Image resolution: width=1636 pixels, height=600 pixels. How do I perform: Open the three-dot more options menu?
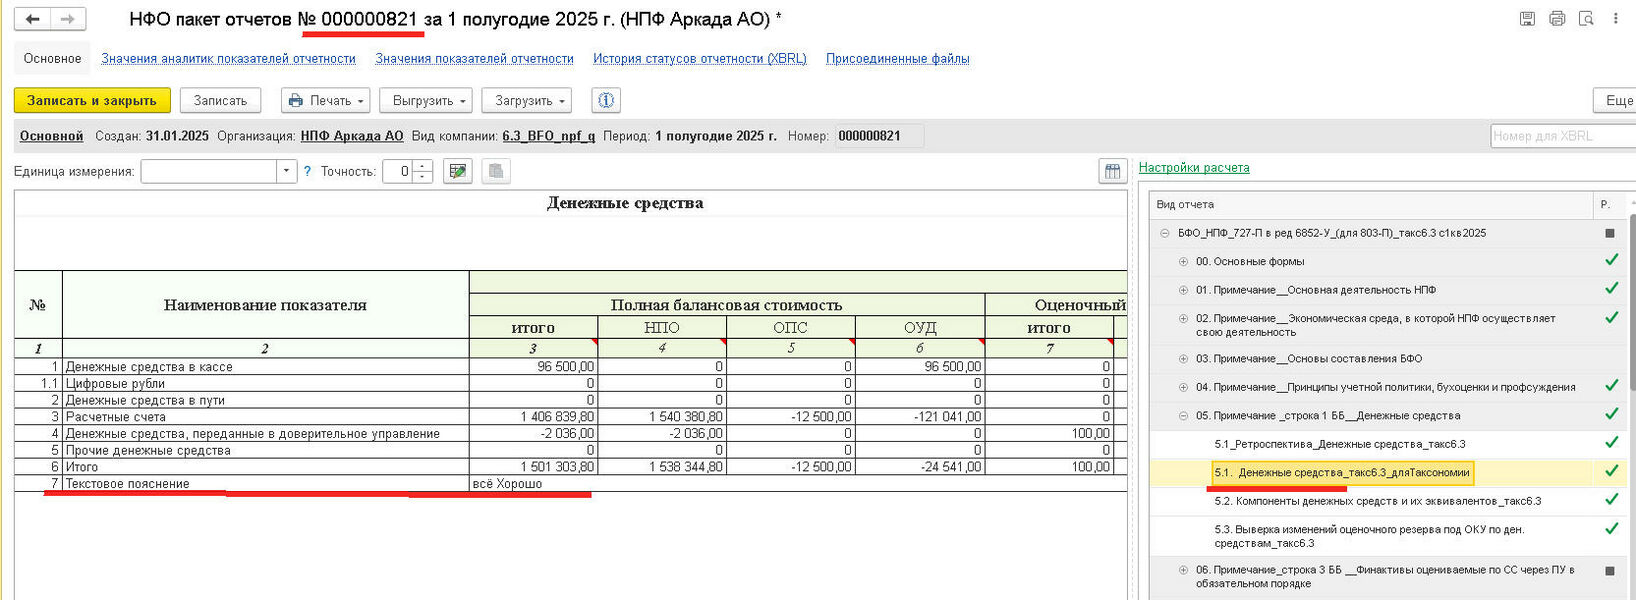coord(1615,19)
